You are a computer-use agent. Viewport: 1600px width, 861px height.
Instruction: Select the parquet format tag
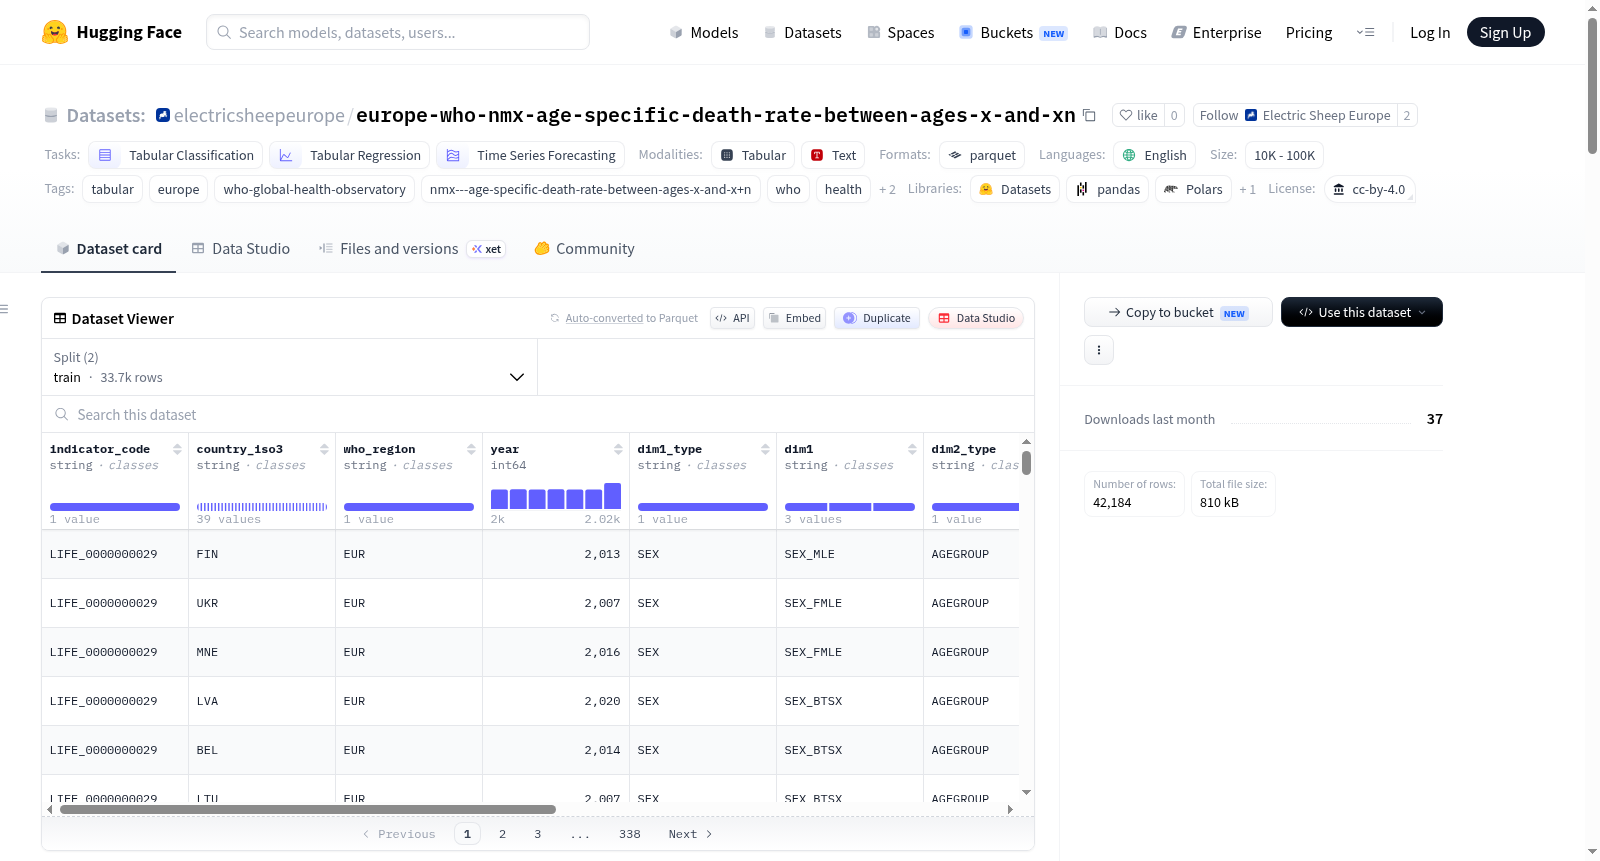tap(982, 155)
